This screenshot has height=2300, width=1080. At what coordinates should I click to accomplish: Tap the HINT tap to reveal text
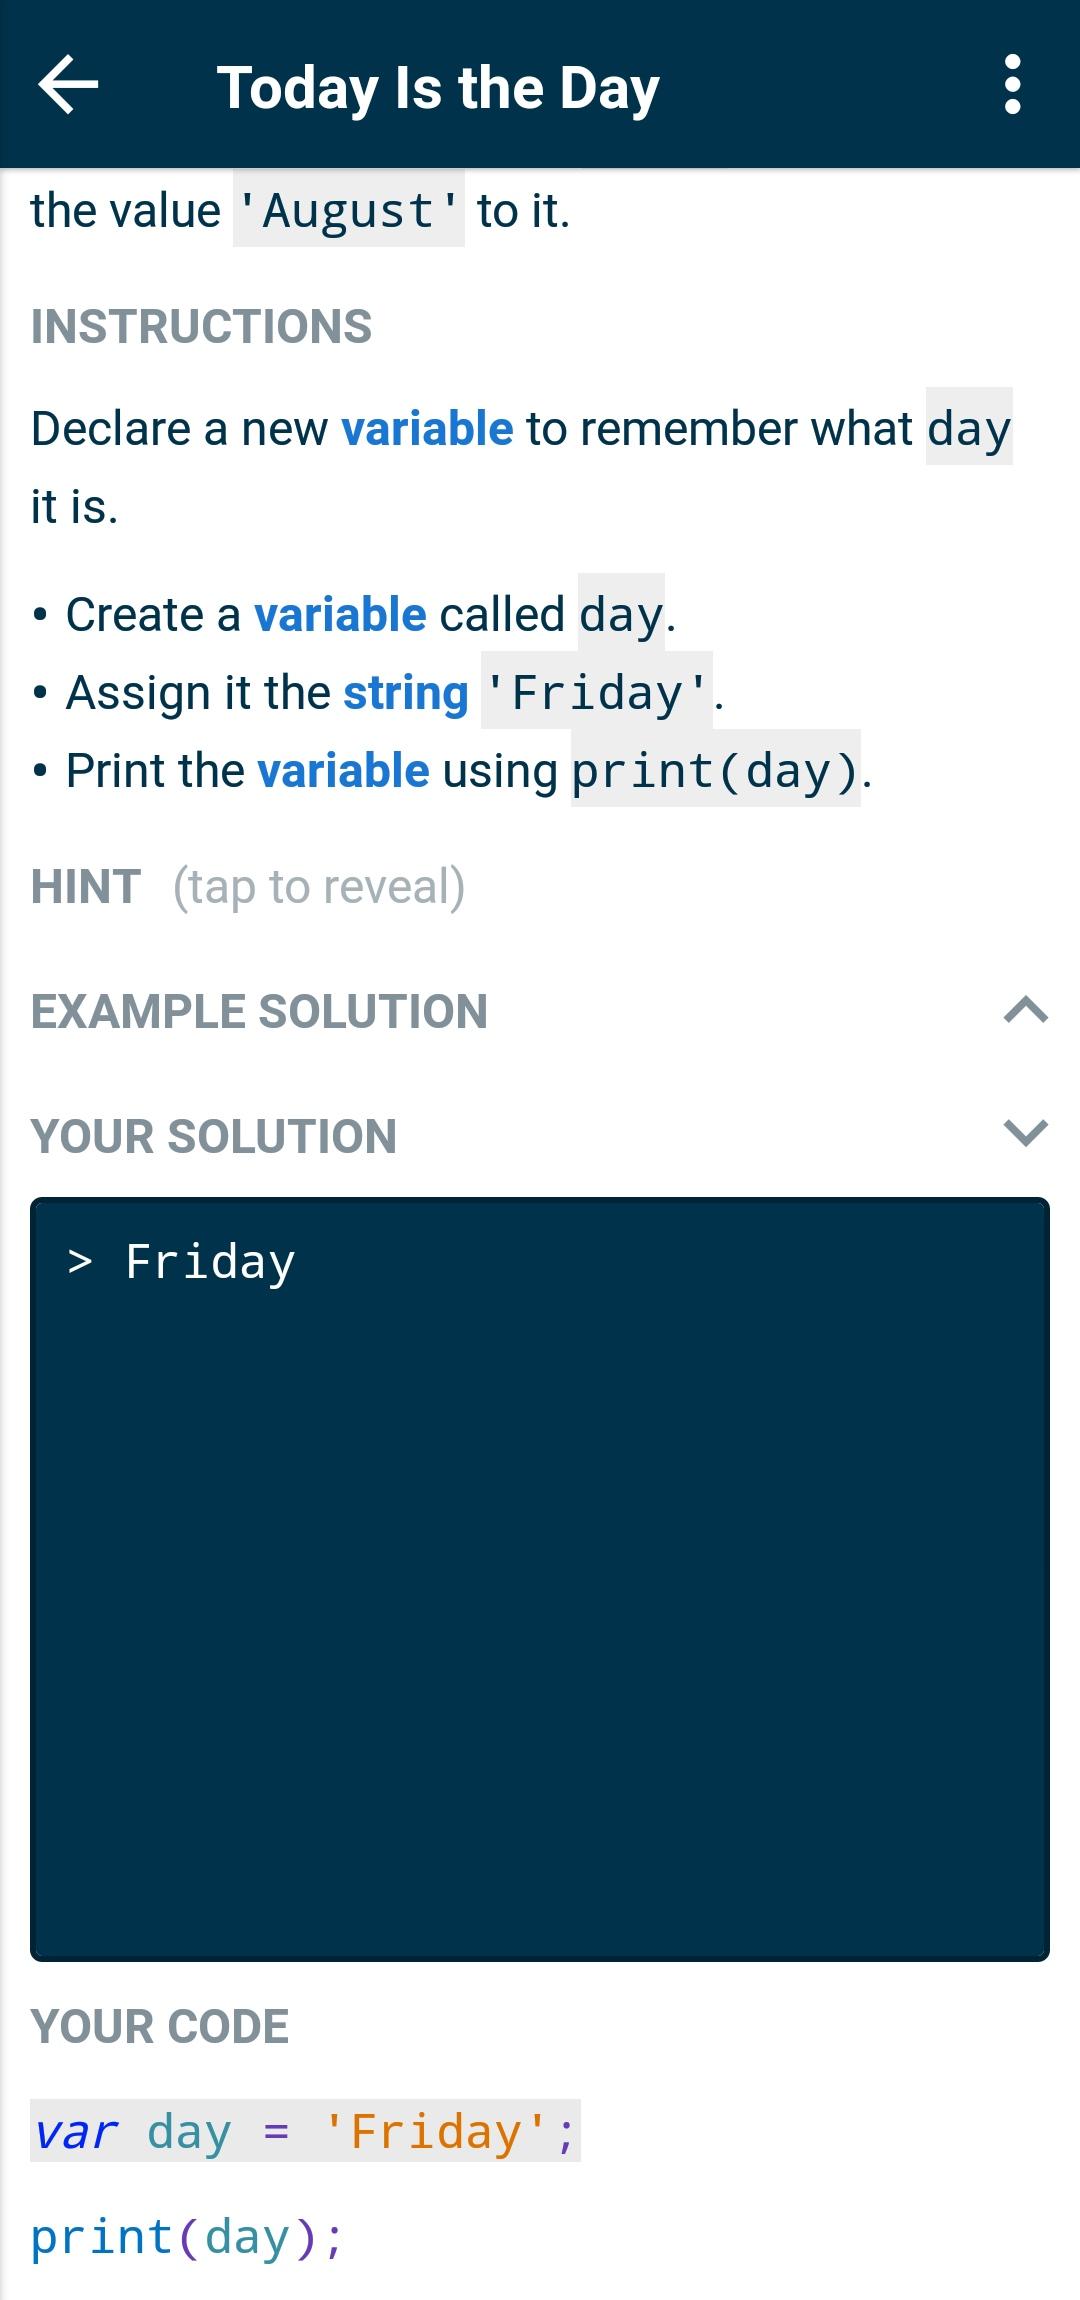coord(318,887)
